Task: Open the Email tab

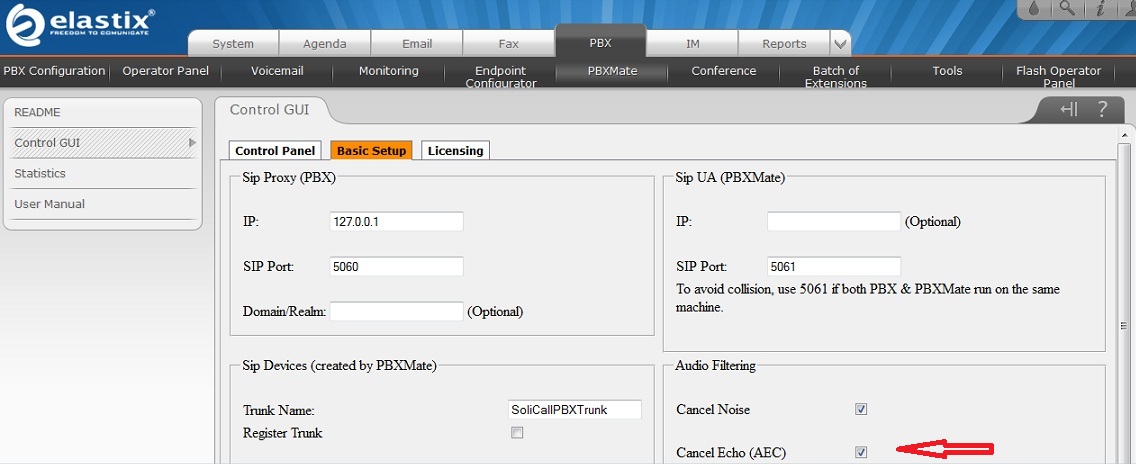Action: pyautogui.click(x=417, y=44)
